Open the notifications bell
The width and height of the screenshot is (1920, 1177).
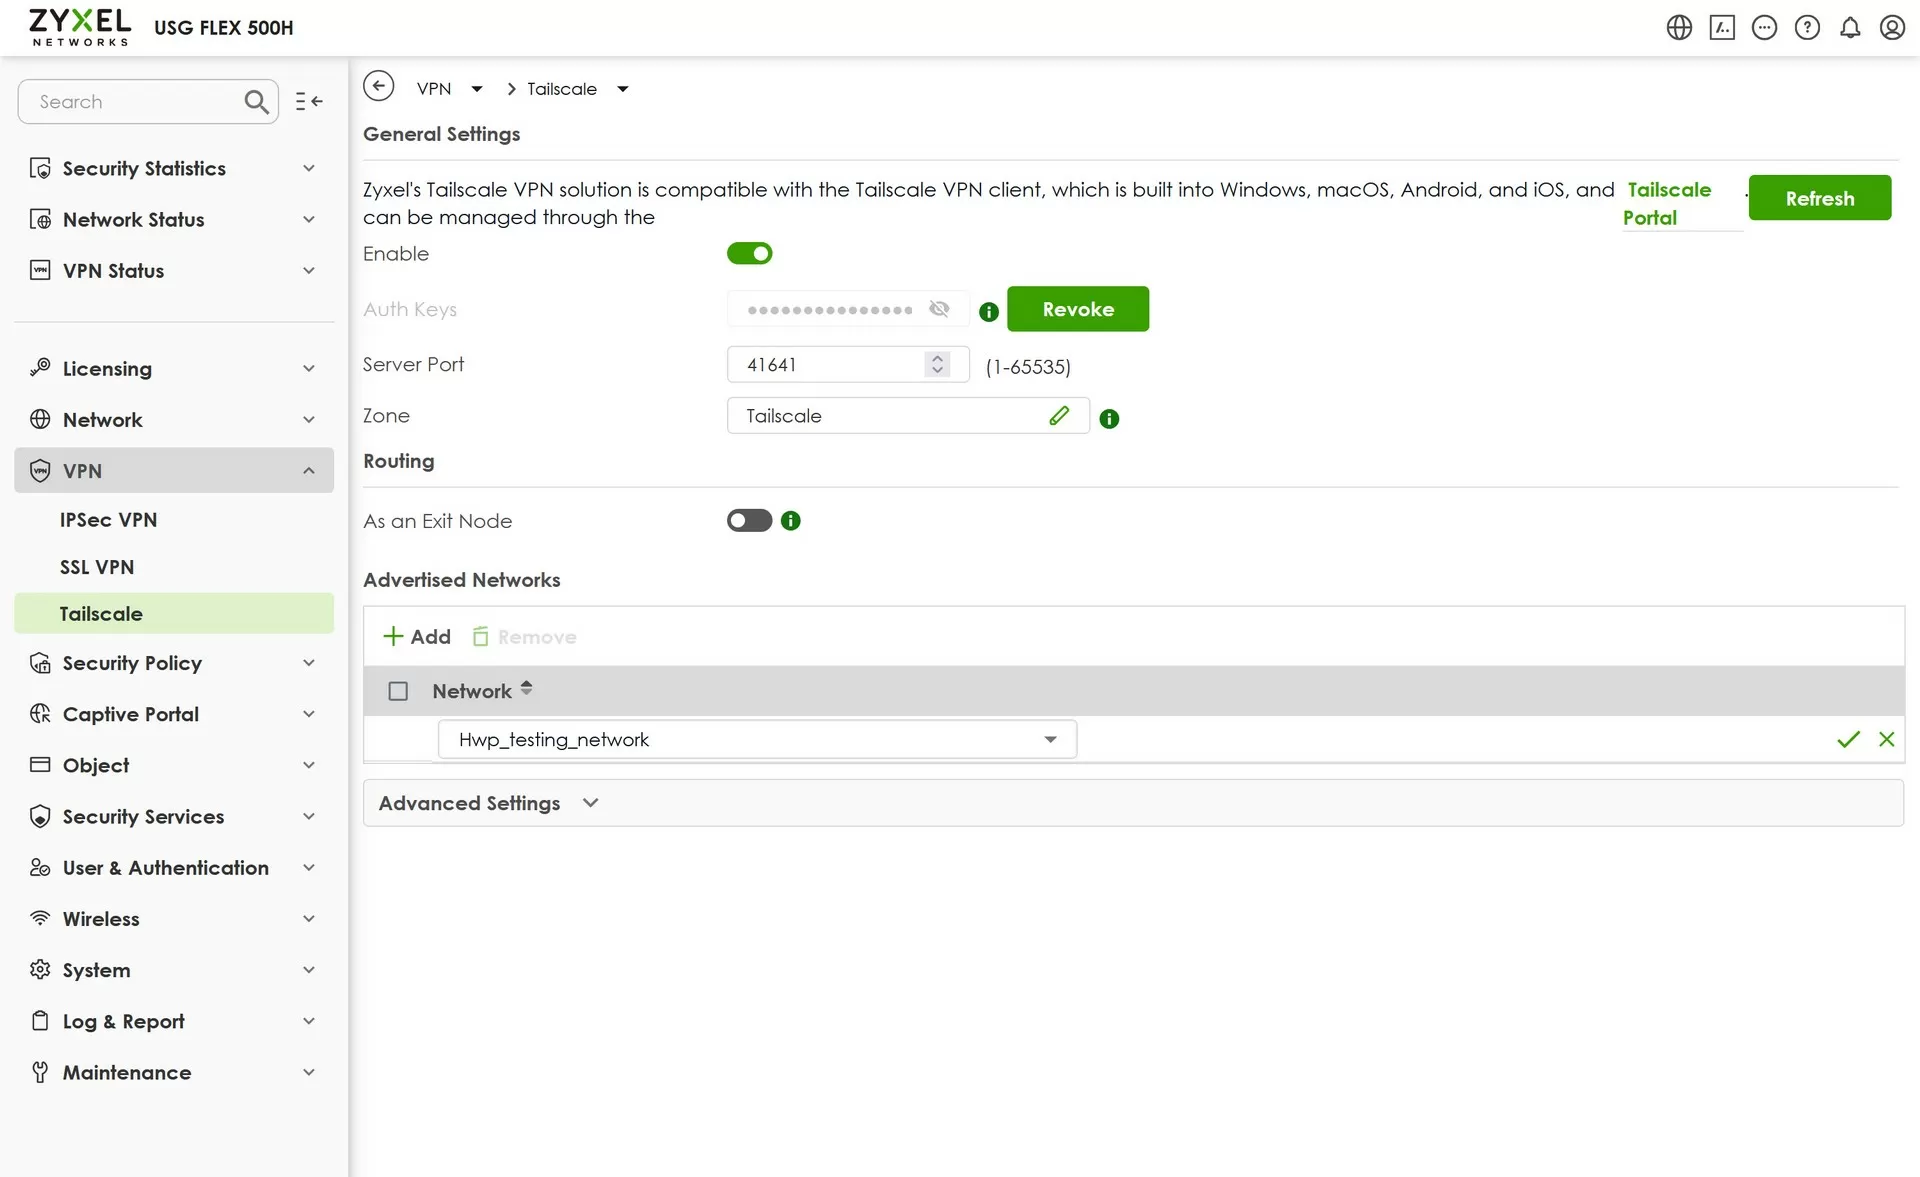tap(1849, 28)
